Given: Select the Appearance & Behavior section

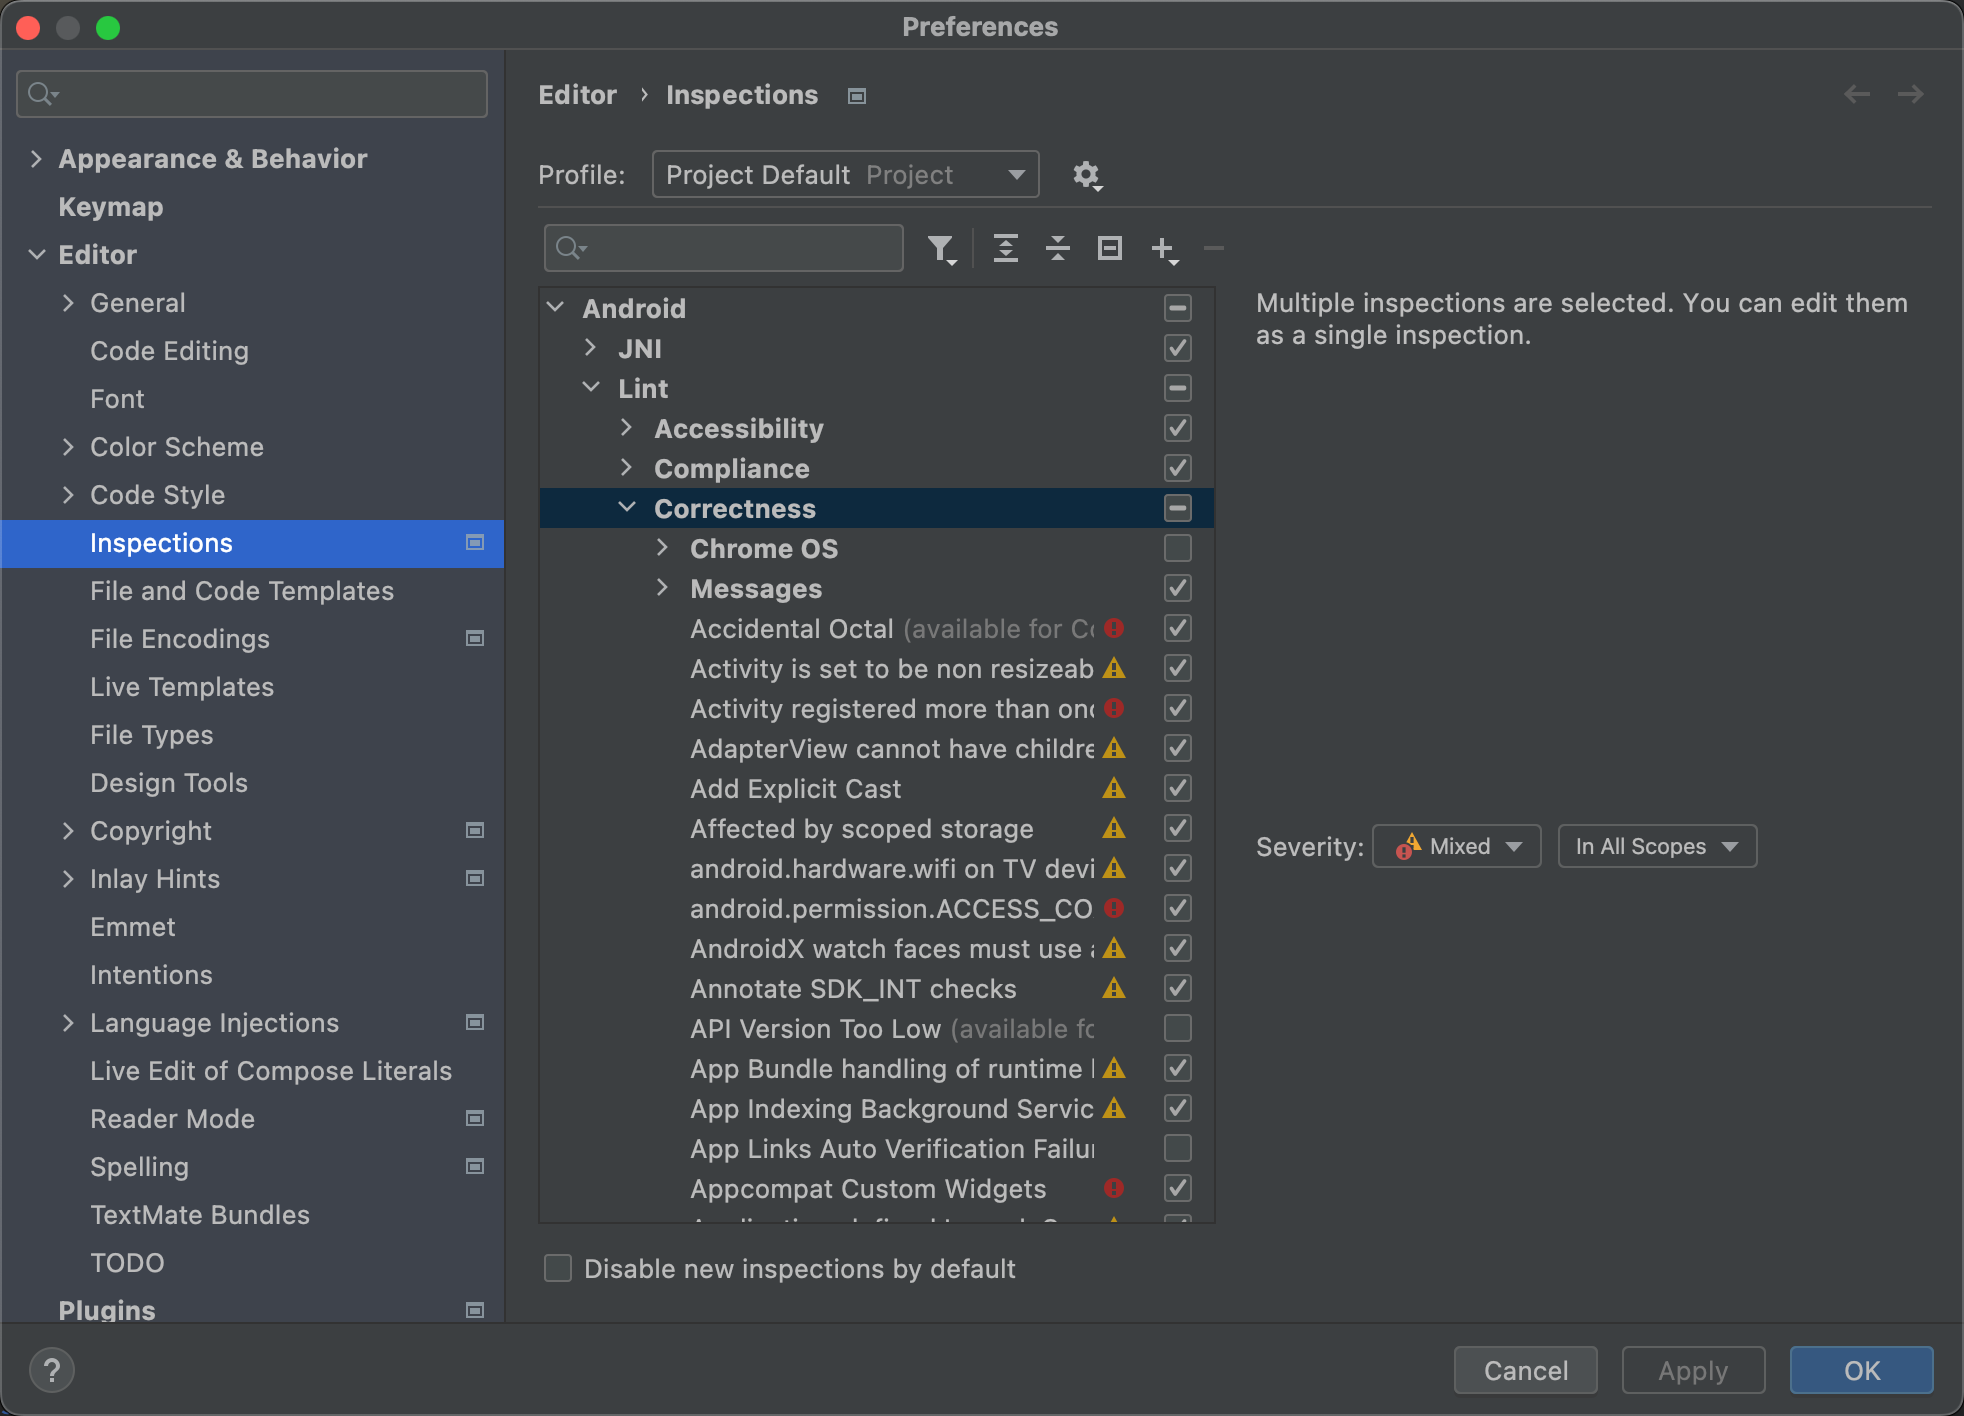Looking at the screenshot, I should [x=212, y=159].
